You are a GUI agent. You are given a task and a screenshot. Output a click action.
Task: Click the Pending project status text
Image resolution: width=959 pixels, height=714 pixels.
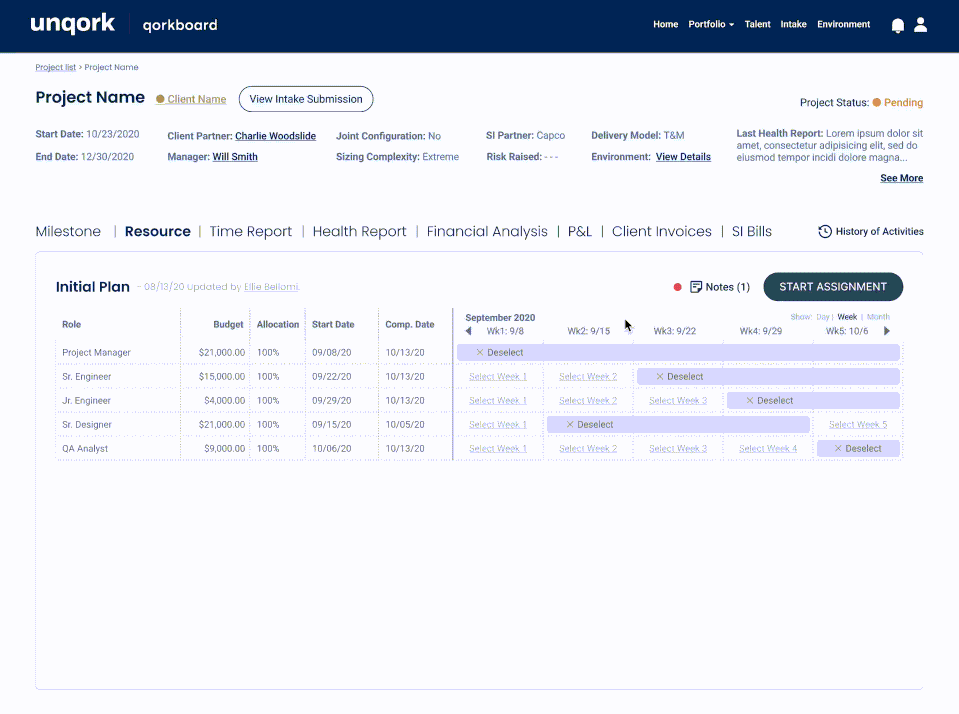[x=903, y=102]
